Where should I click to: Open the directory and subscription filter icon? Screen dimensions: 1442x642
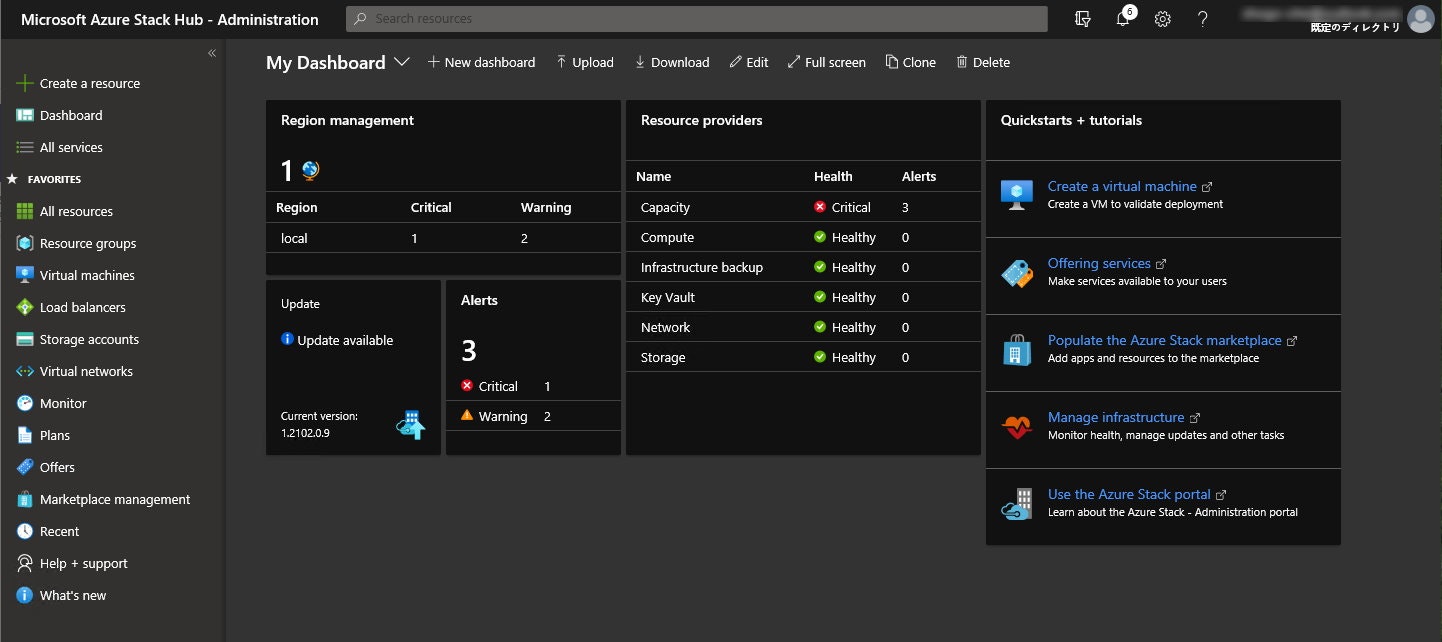pyautogui.click(x=1082, y=19)
